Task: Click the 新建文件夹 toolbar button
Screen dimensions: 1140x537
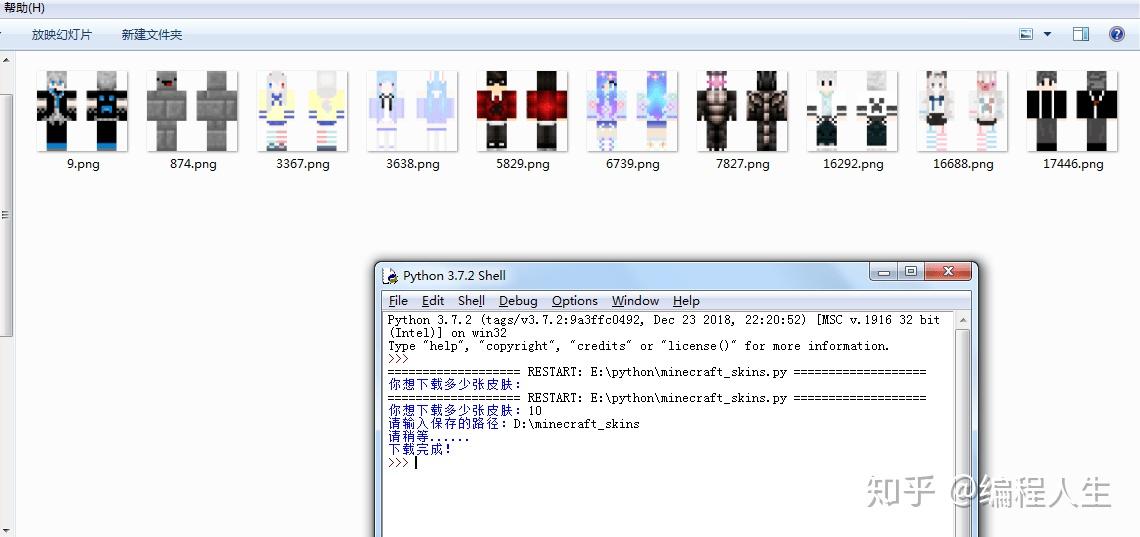Action: (x=152, y=34)
